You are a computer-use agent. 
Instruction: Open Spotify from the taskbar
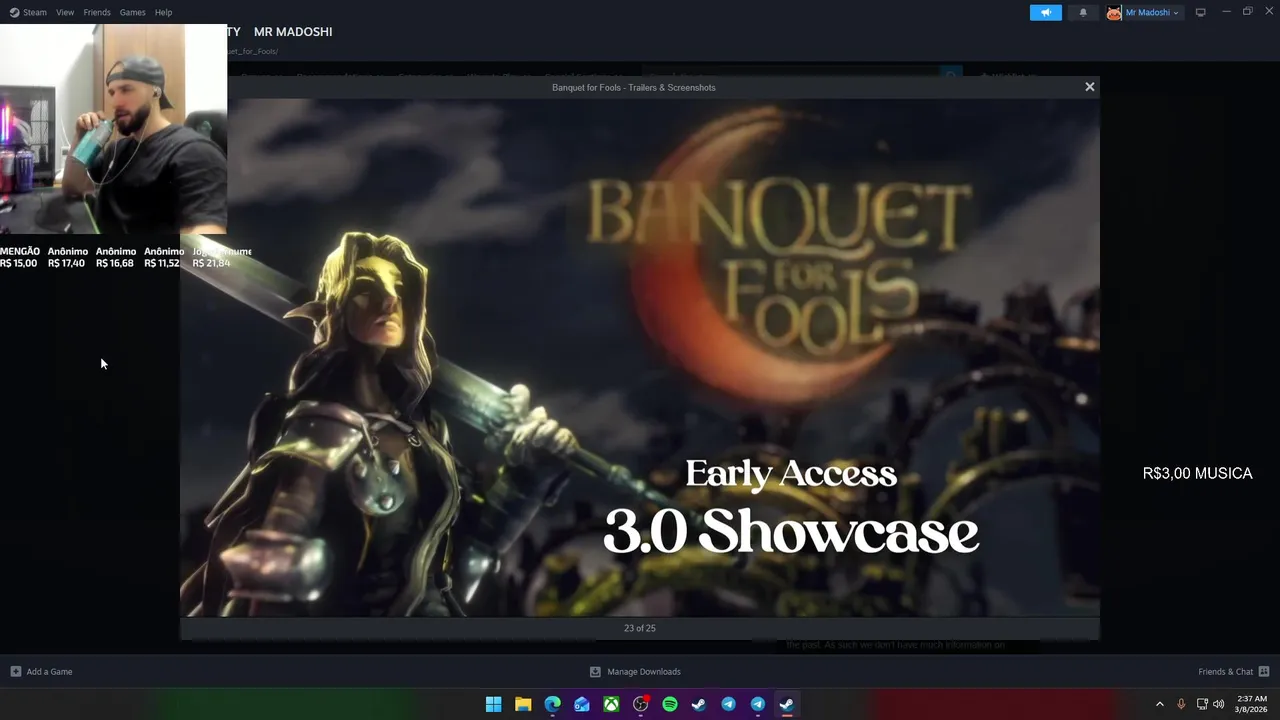pos(670,704)
